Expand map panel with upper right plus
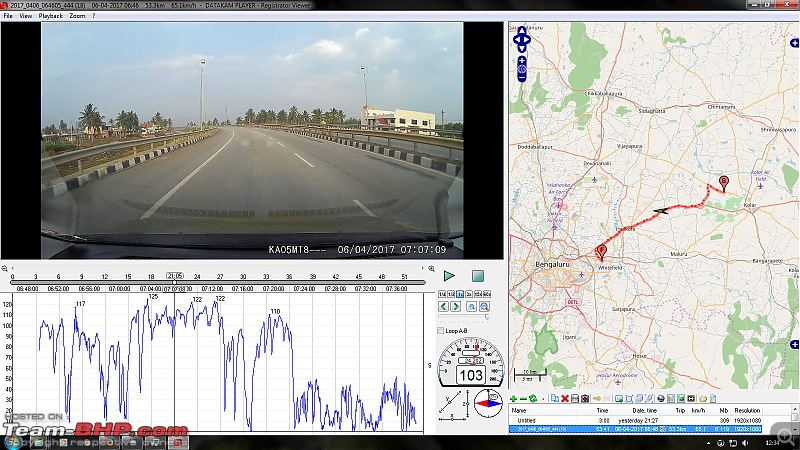This screenshot has width=800, height=450. [794, 43]
